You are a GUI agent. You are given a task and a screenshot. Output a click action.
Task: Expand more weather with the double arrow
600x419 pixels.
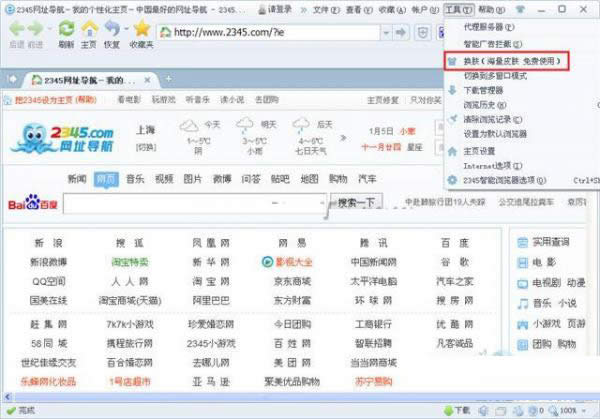[x=343, y=138]
